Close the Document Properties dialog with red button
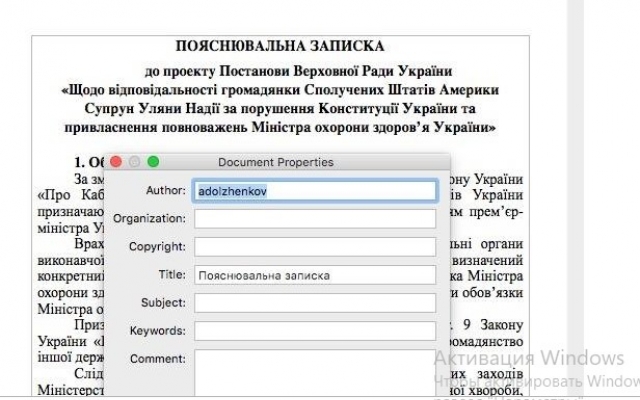Viewport: 640px width, 400px height. (x=116, y=162)
